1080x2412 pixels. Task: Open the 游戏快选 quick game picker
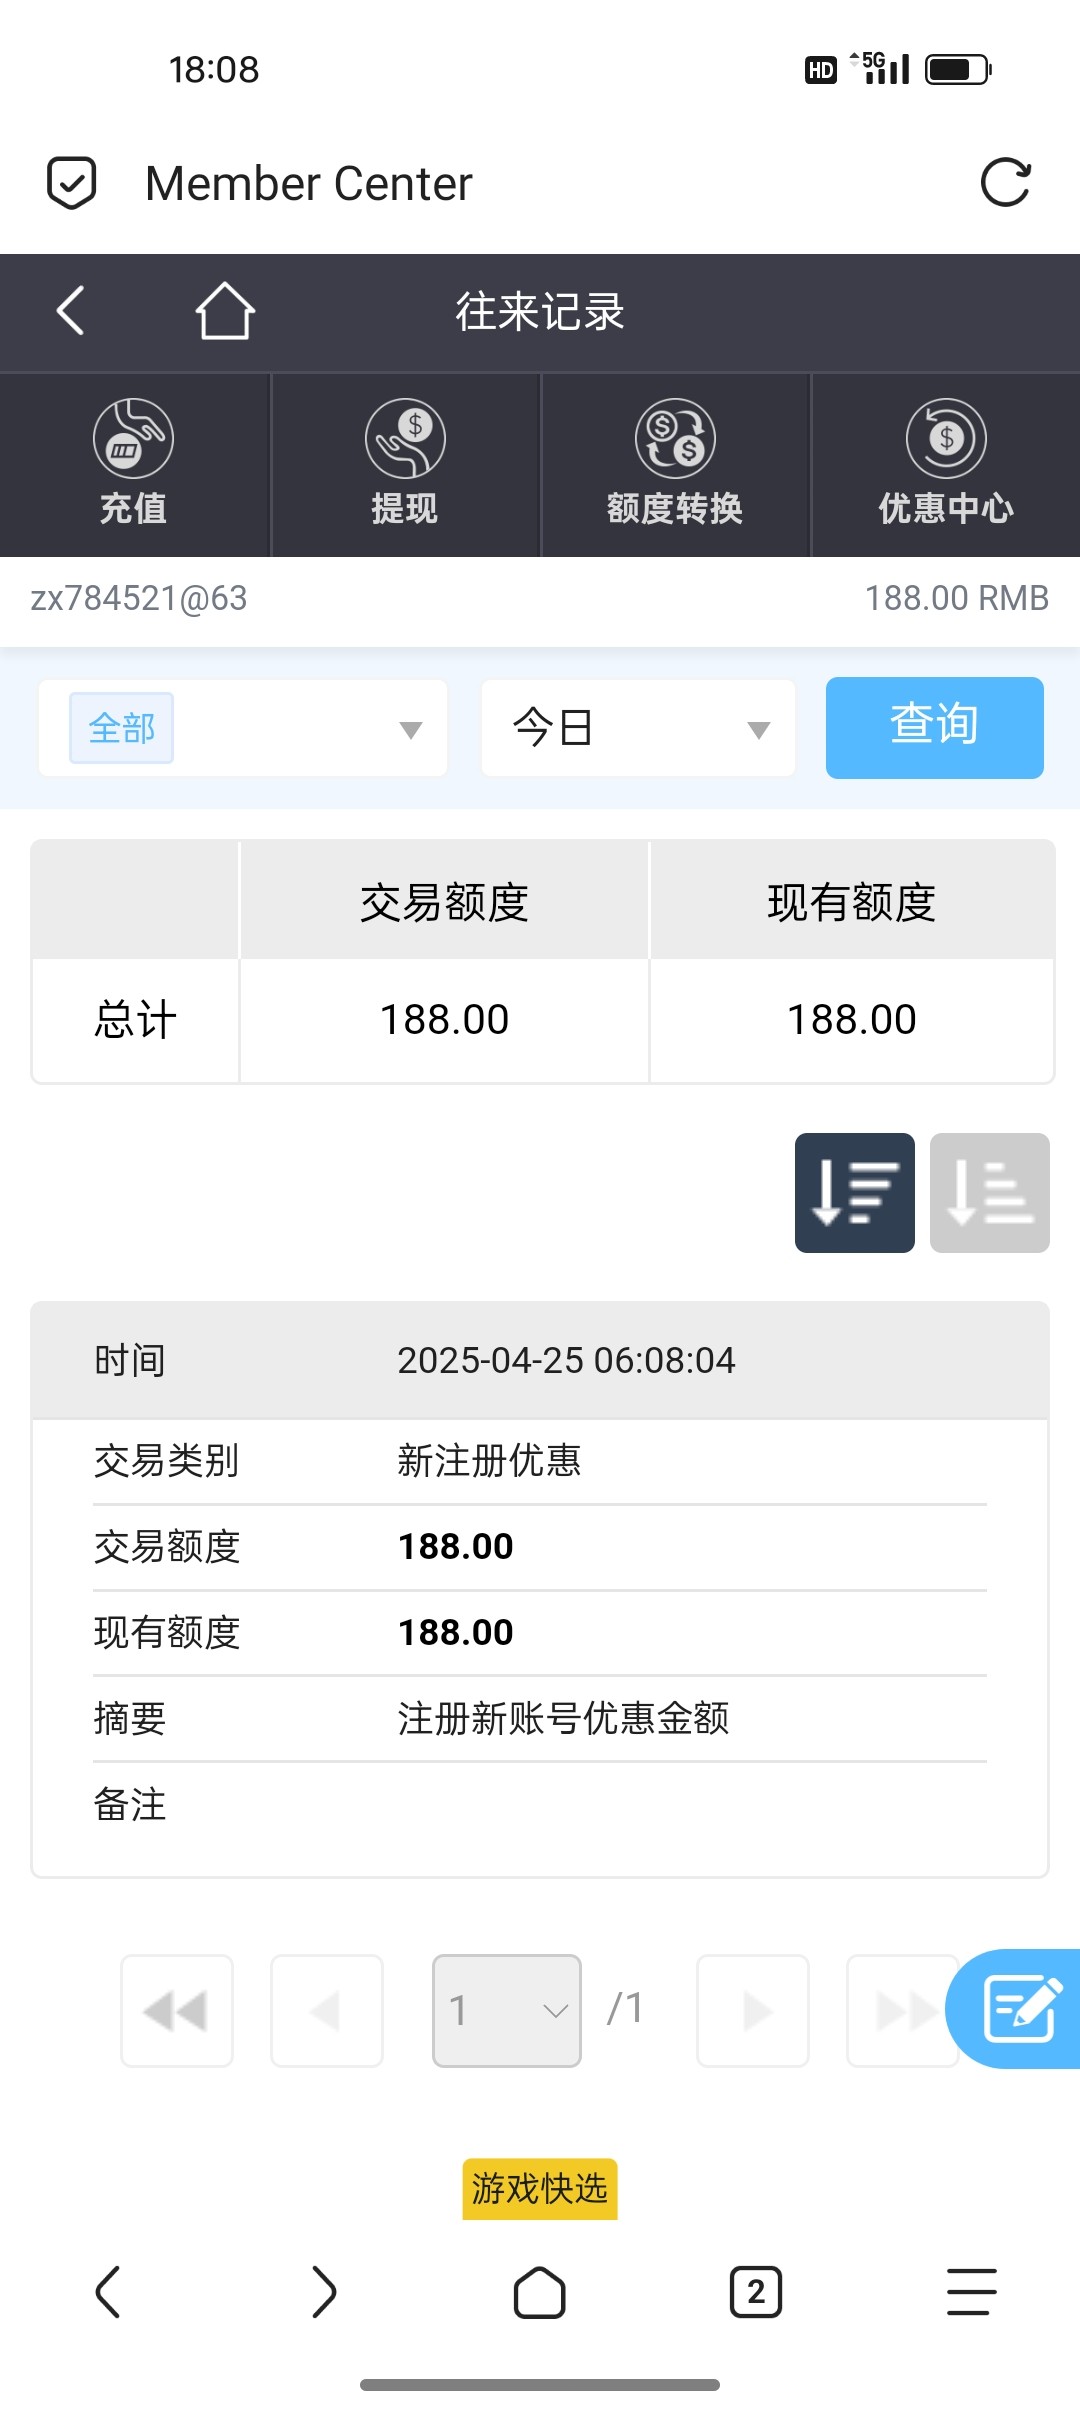[540, 2188]
